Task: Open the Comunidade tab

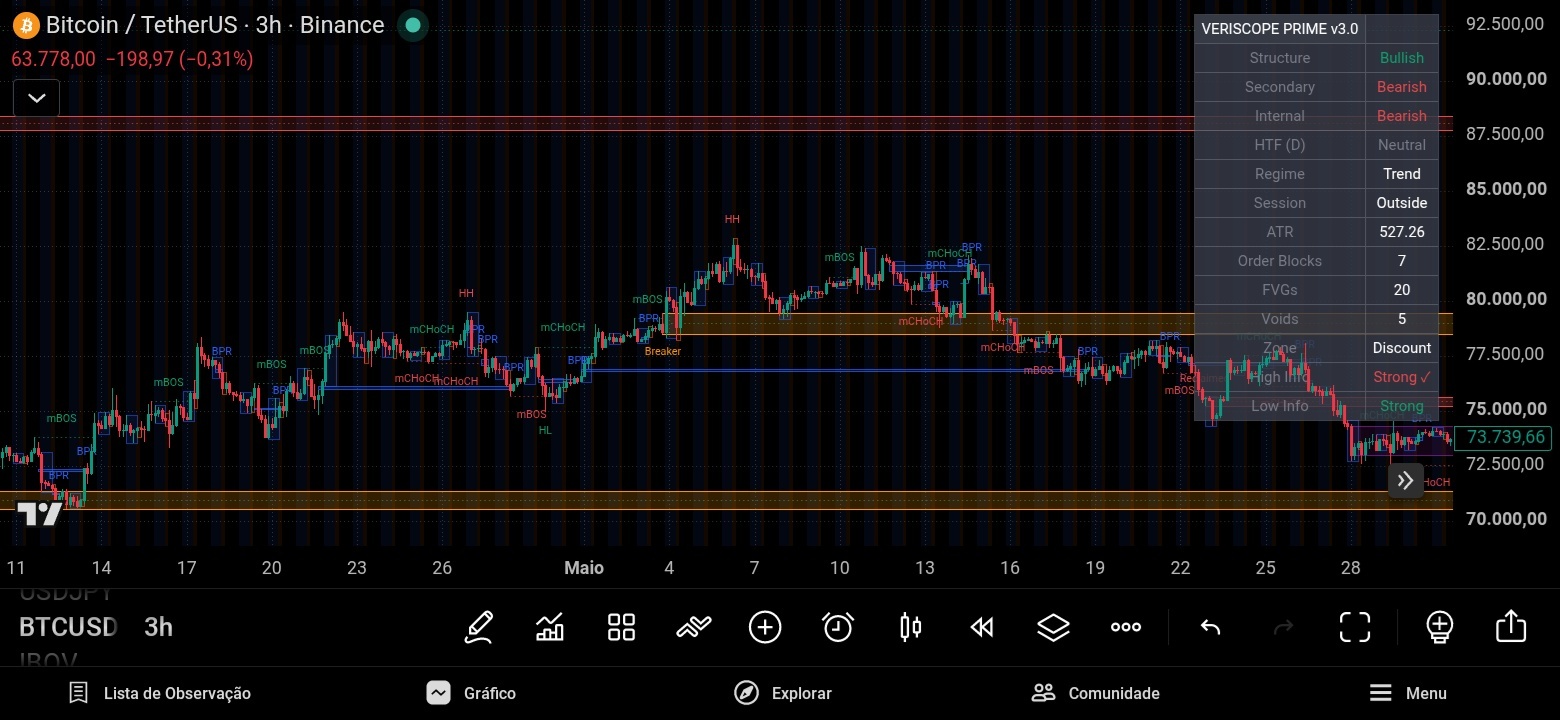Action: click(x=1095, y=693)
